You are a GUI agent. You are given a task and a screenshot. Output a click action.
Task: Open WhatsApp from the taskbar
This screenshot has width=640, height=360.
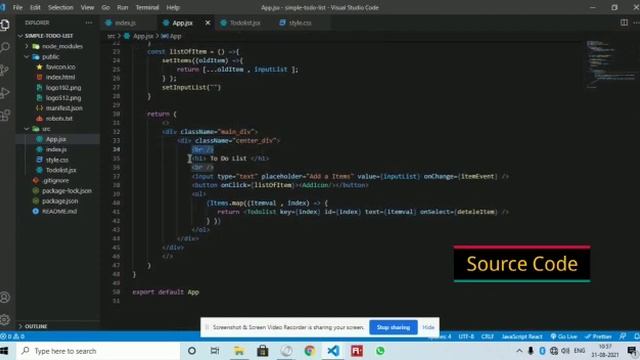(x=380, y=351)
